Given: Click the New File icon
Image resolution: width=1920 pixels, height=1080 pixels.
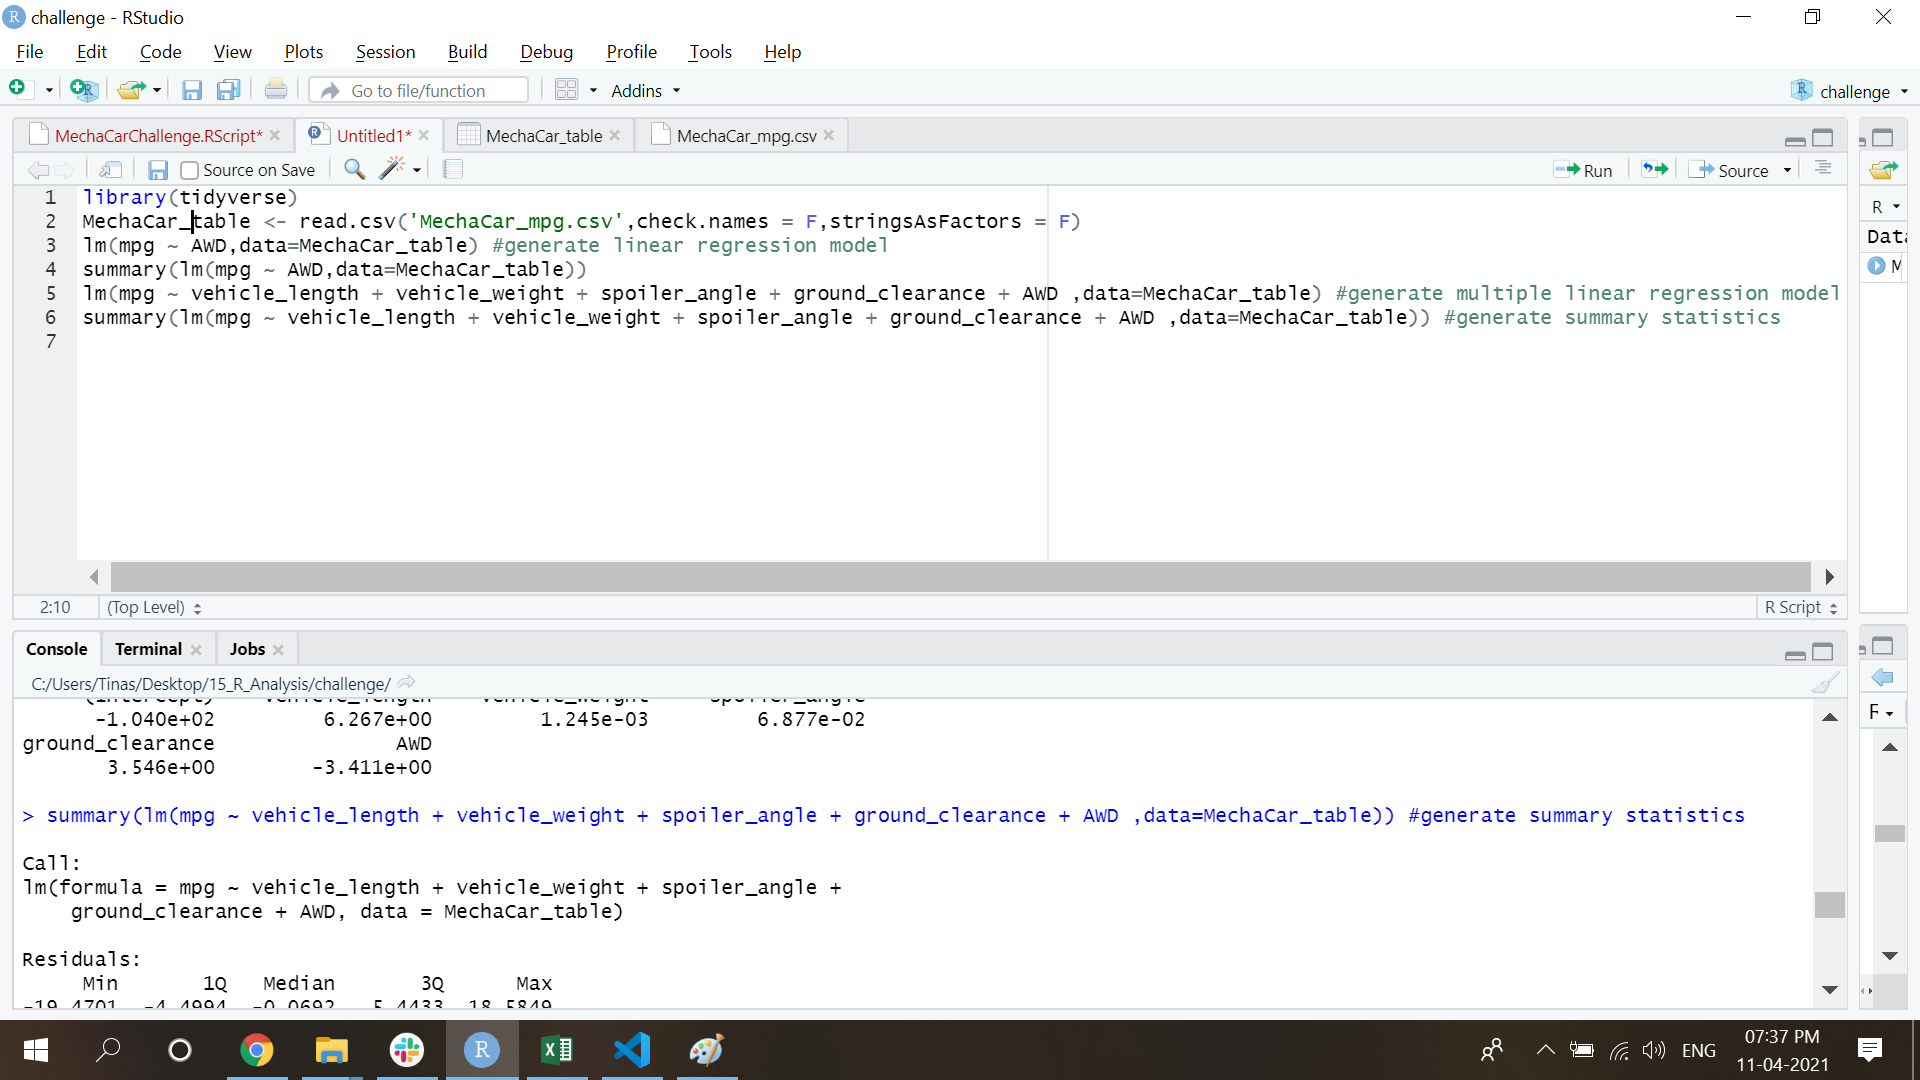Looking at the screenshot, I should tap(18, 90).
